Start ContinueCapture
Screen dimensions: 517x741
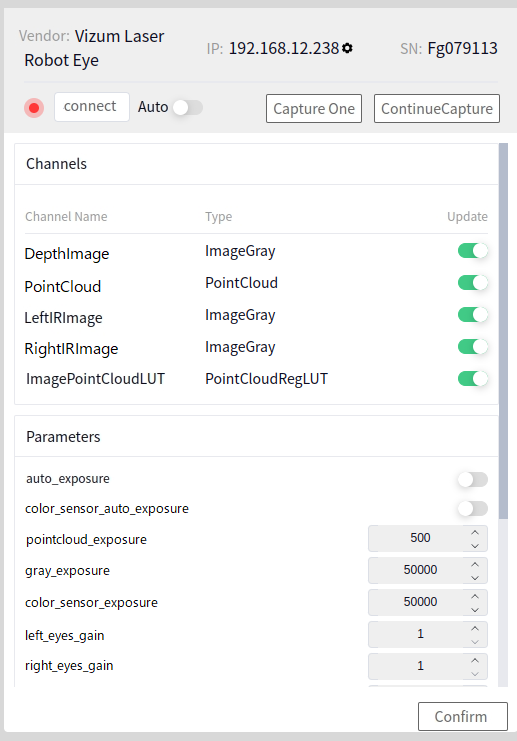437,109
